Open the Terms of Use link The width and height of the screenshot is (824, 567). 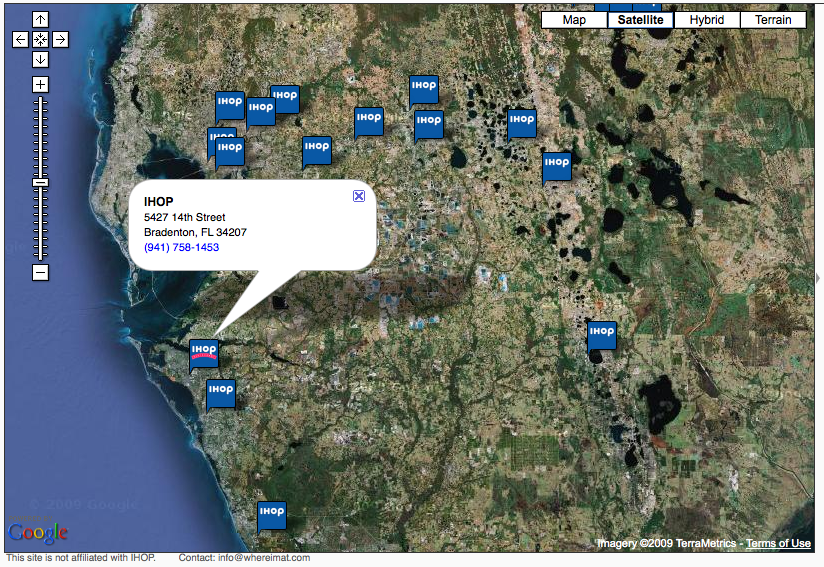coord(778,543)
